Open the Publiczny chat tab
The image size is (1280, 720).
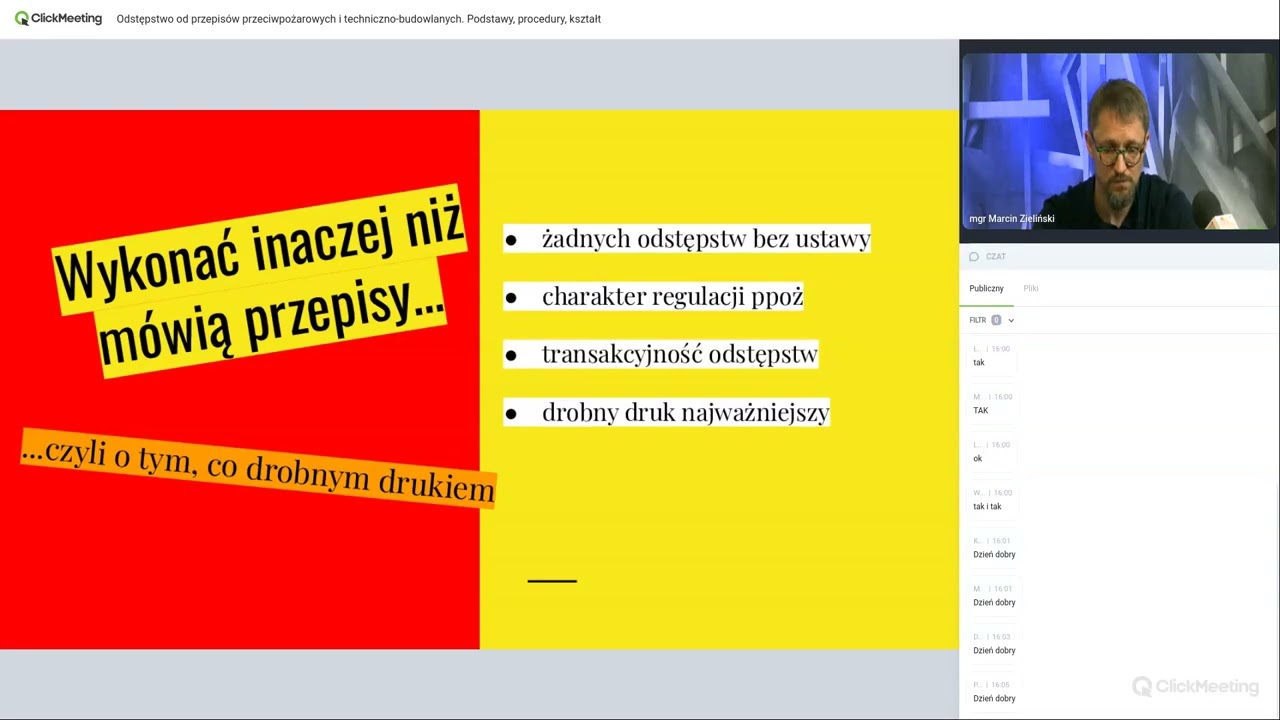(x=986, y=288)
